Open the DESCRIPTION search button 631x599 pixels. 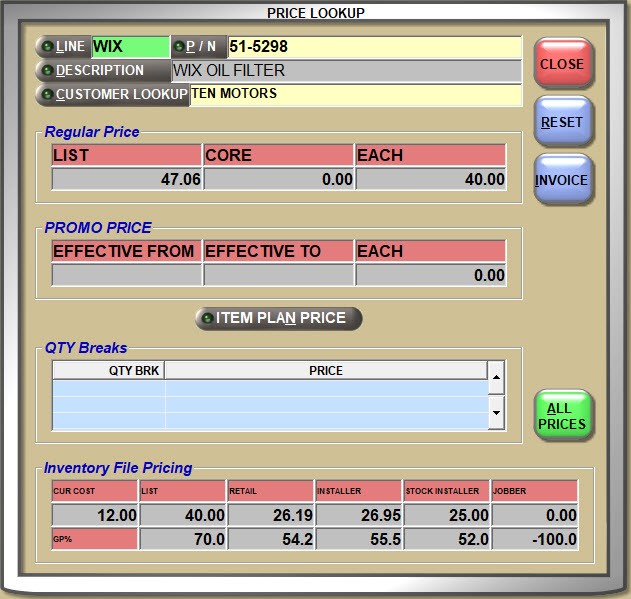click(102, 71)
